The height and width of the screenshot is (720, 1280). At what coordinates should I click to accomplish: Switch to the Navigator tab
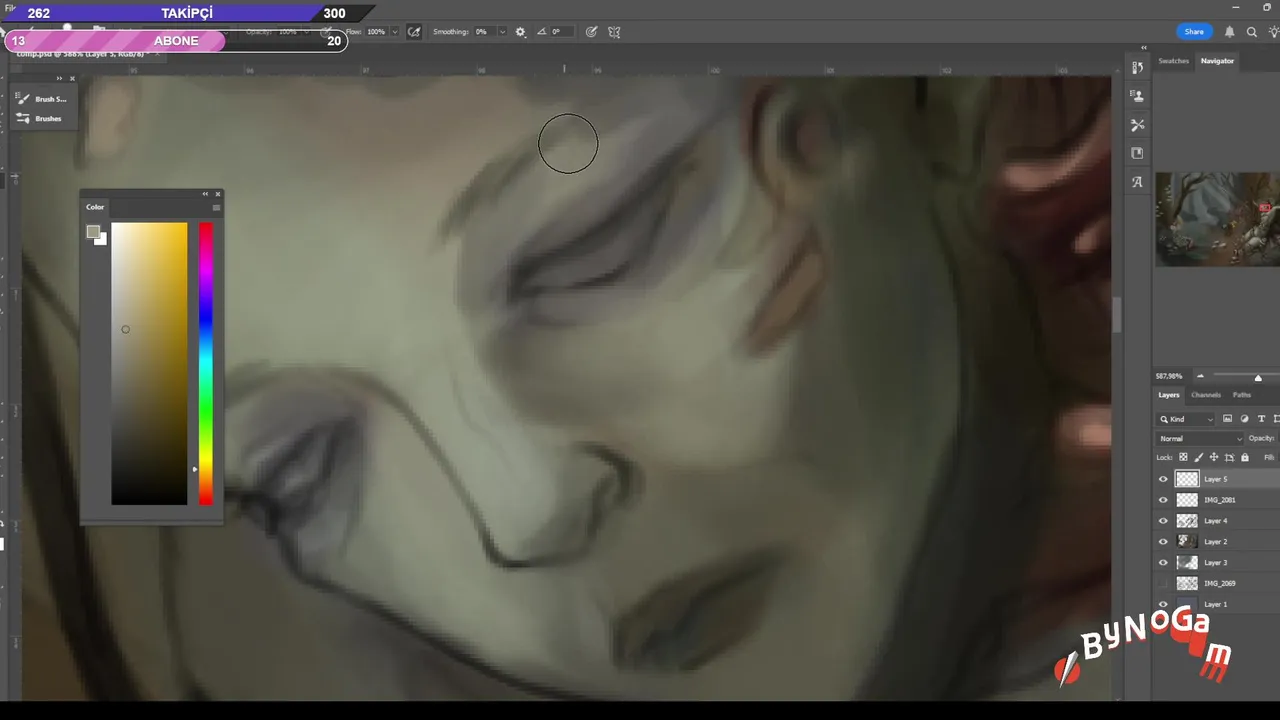(1217, 61)
